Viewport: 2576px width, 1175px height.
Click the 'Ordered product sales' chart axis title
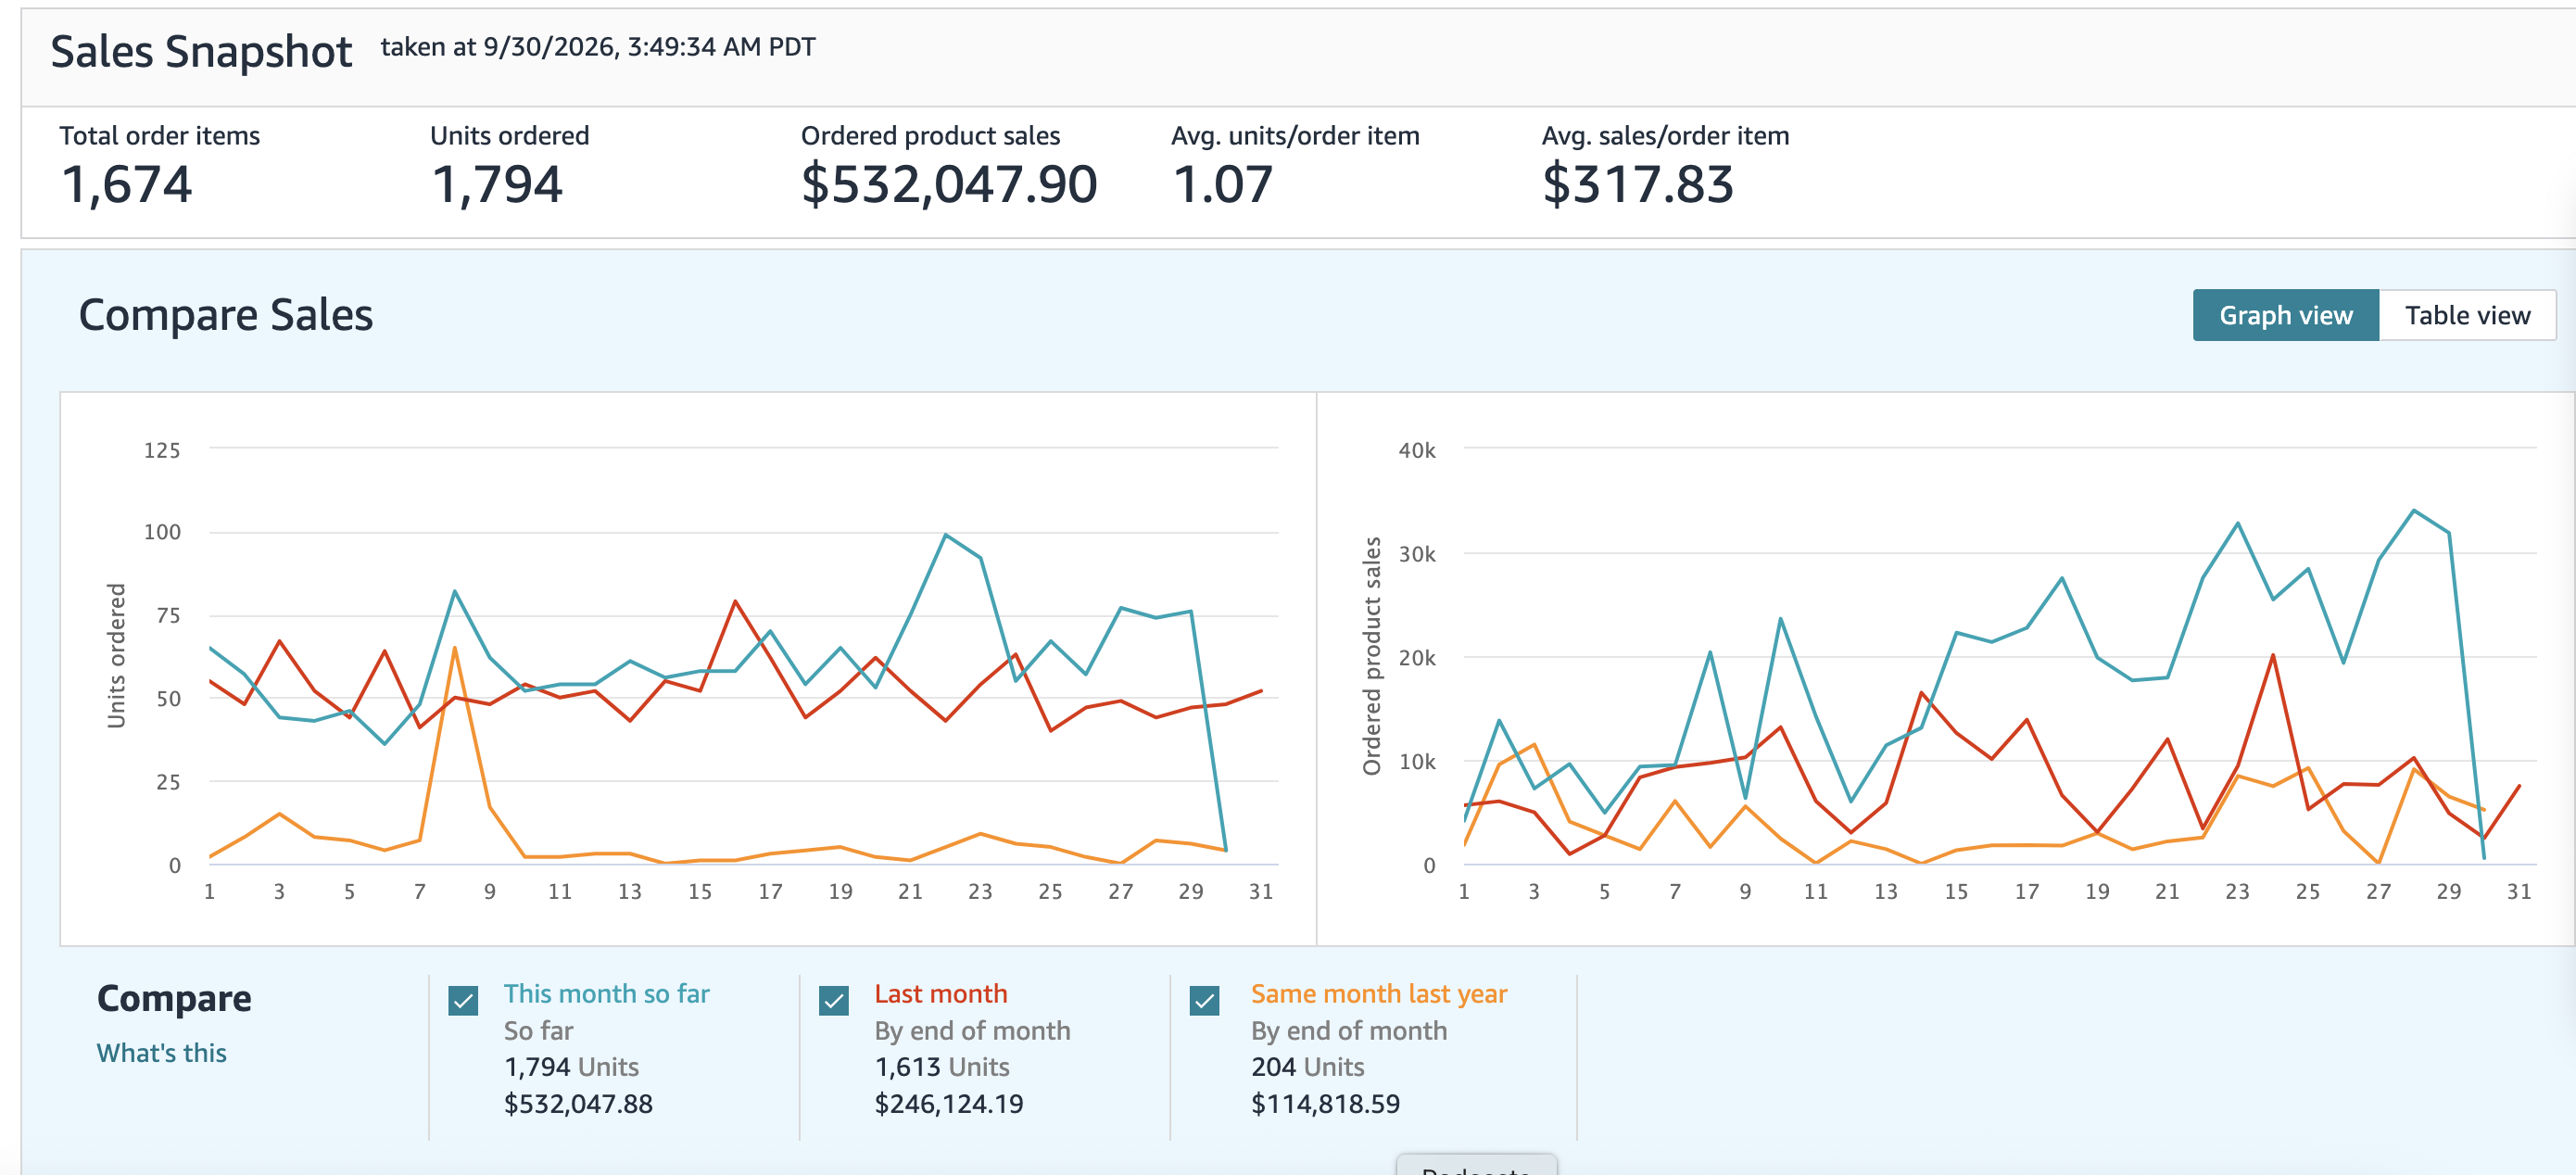(x=1372, y=656)
